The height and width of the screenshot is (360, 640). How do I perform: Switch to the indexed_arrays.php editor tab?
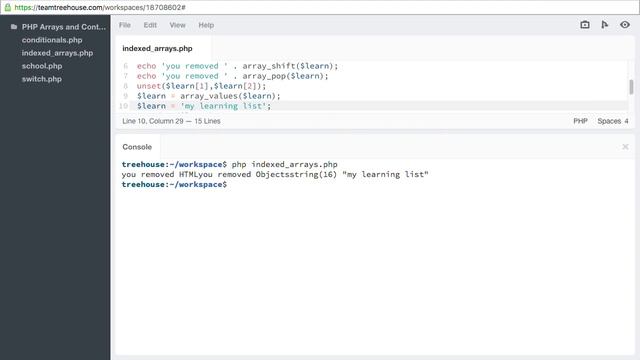pos(157,49)
